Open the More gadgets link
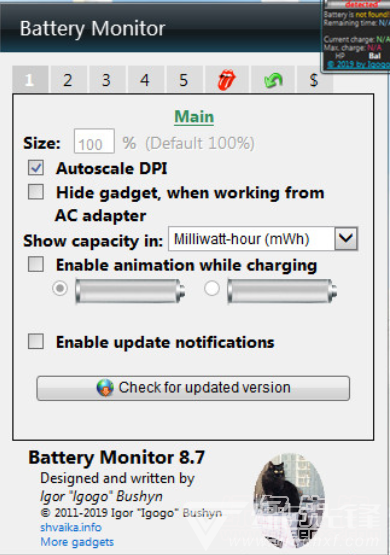Screen dimensions: 390x555 pyautogui.click(x=77, y=542)
